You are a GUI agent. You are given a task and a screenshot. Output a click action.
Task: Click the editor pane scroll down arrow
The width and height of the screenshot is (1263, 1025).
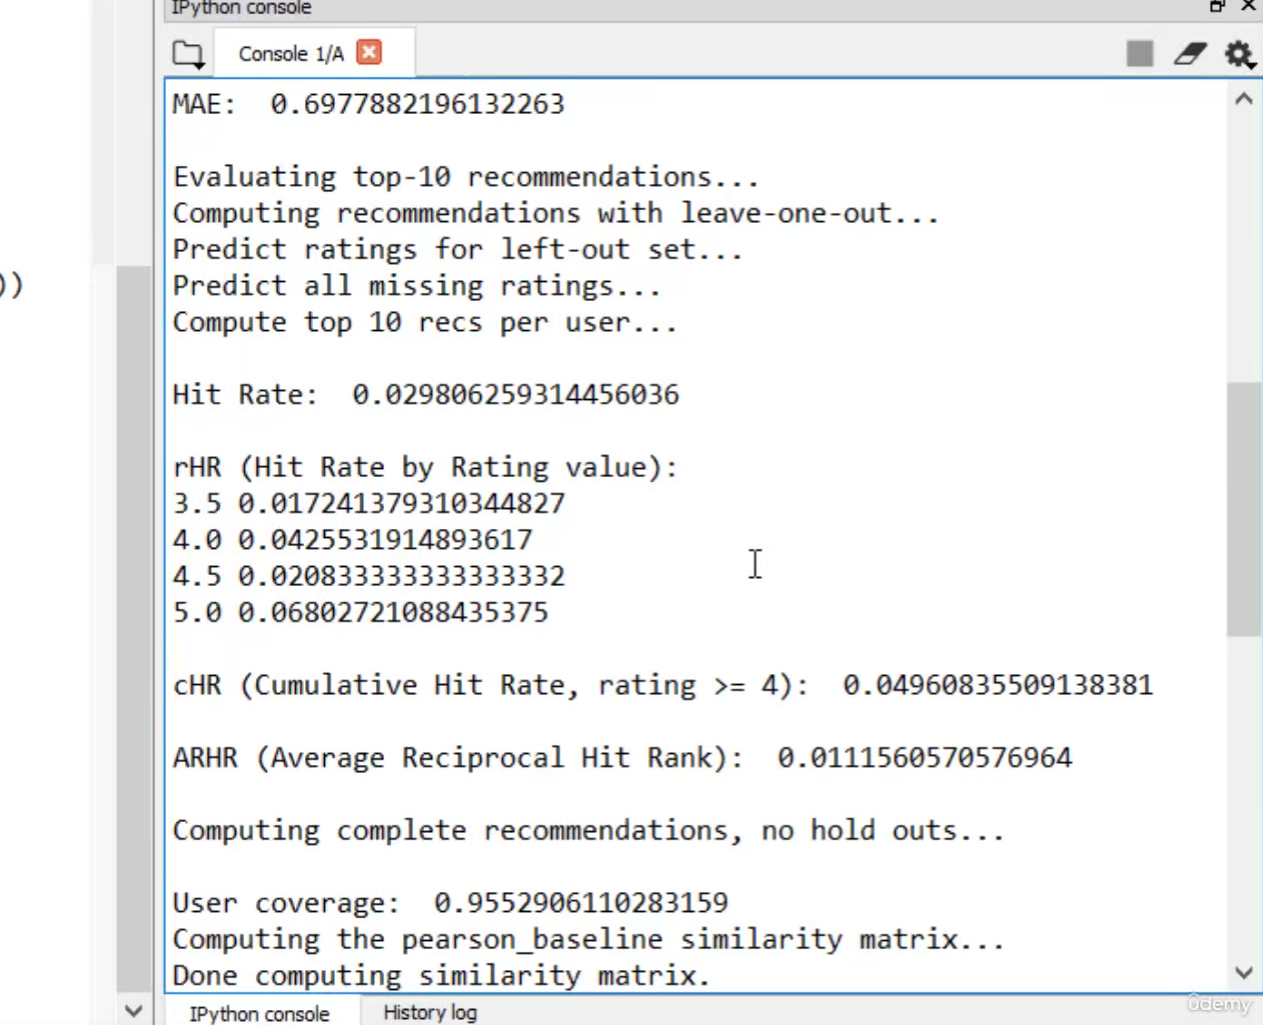point(134,1010)
